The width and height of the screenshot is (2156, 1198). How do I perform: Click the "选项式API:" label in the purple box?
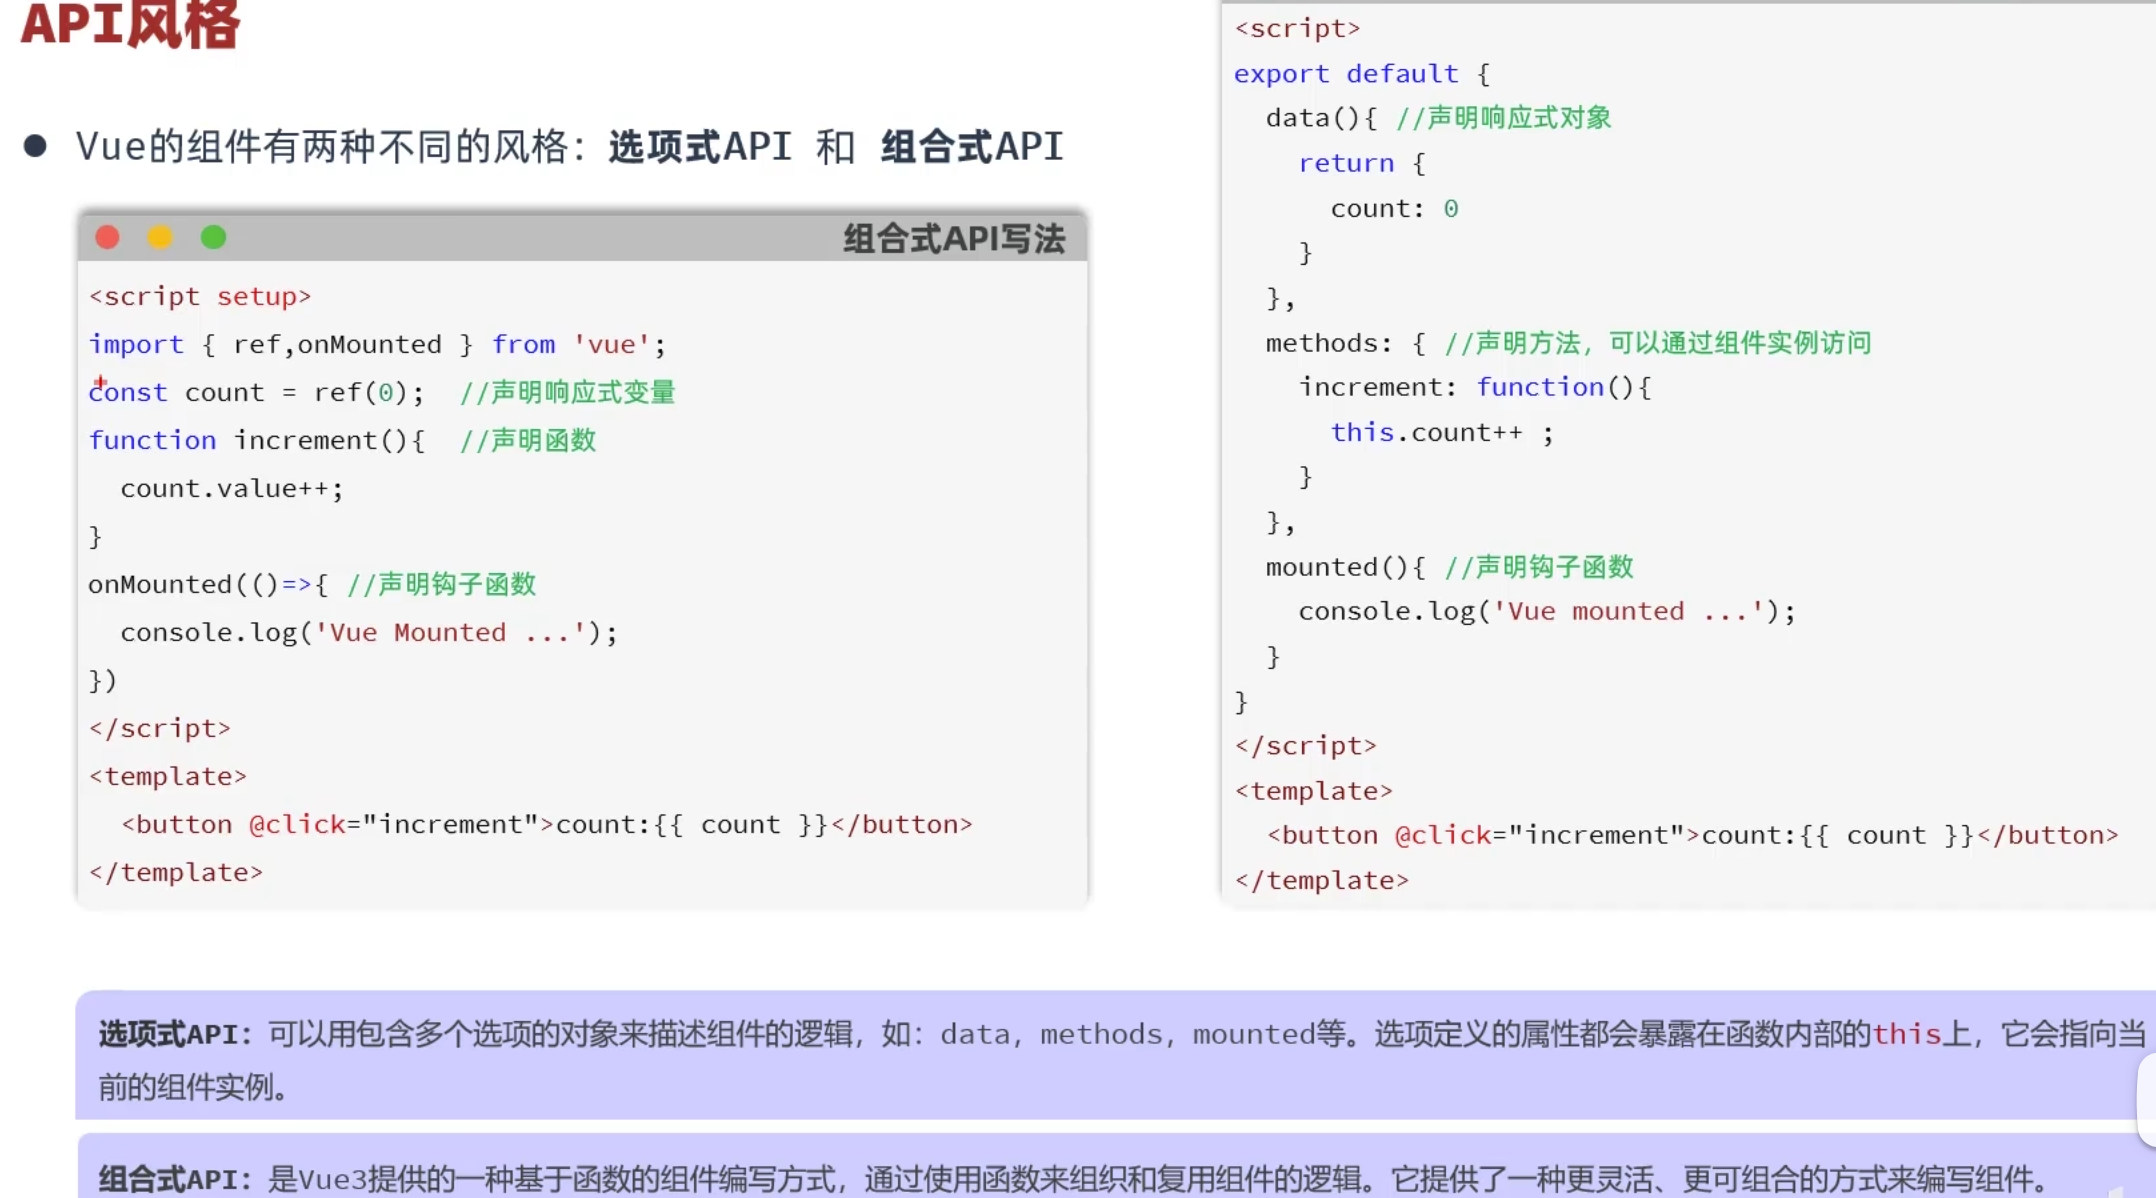click(x=176, y=1035)
